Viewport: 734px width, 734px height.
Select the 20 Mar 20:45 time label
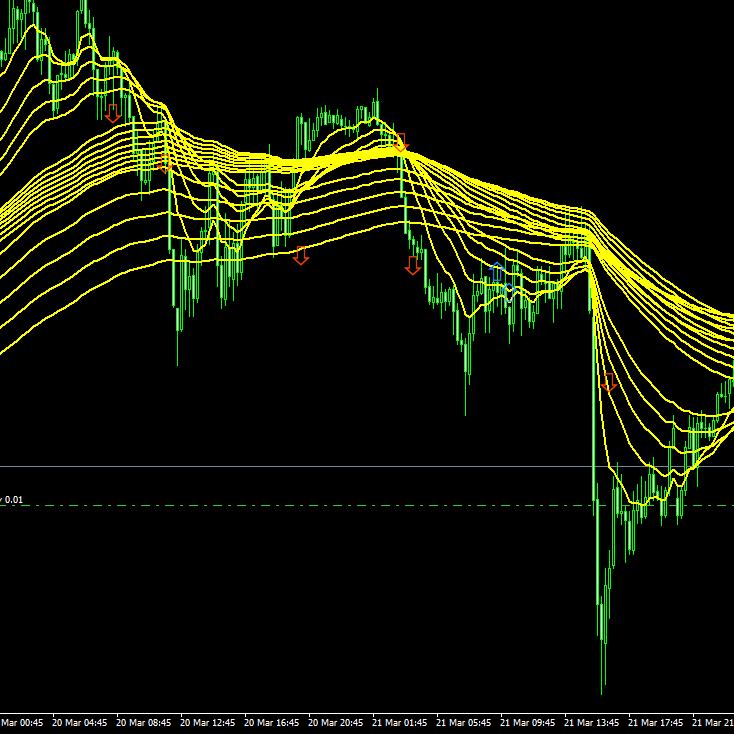pyautogui.click(x=337, y=722)
